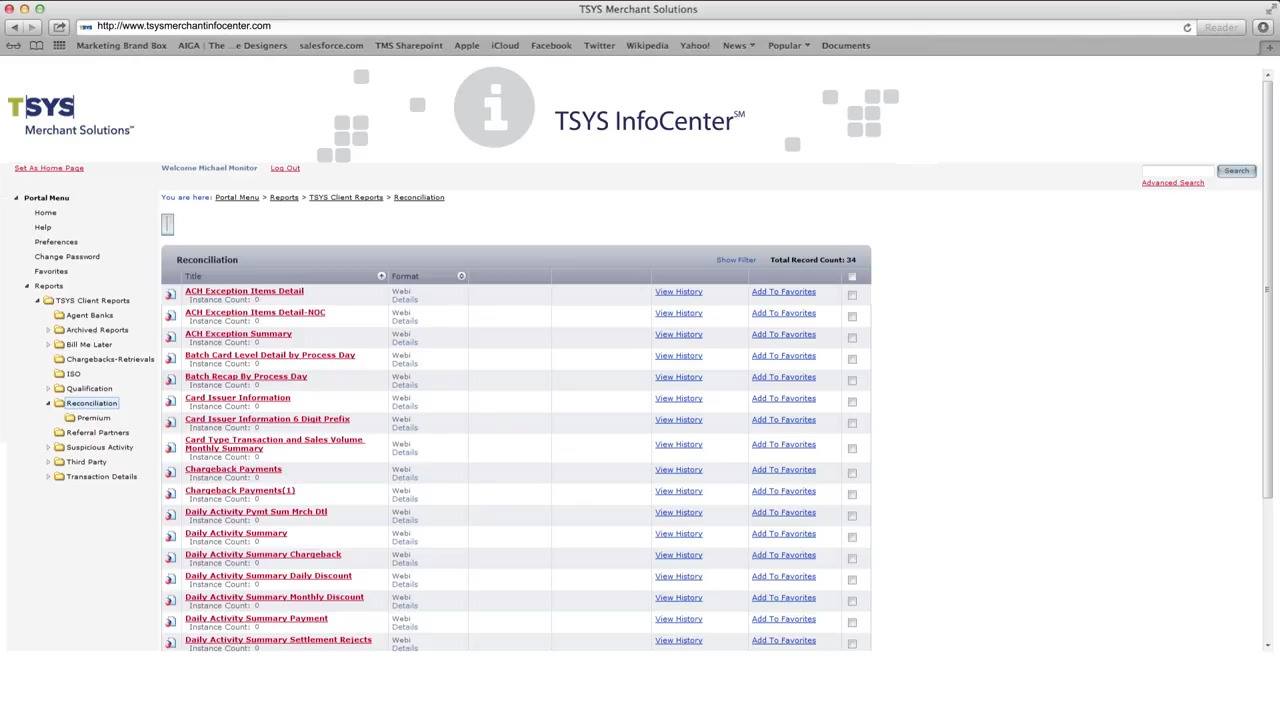Click Show Filter in Reconciliation header
Screen dimensions: 1280x720
(x=736, y=260)
